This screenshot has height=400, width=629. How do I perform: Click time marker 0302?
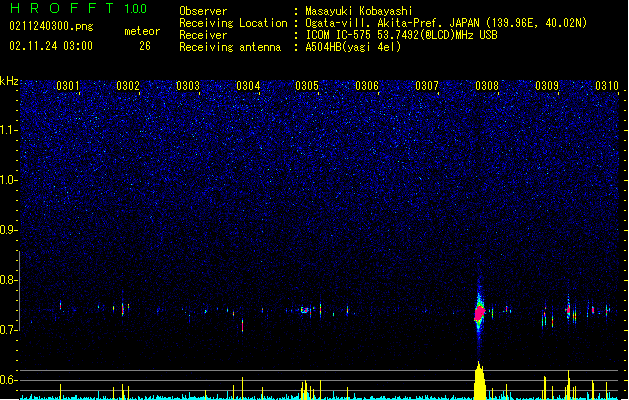[x=128, y=86]
